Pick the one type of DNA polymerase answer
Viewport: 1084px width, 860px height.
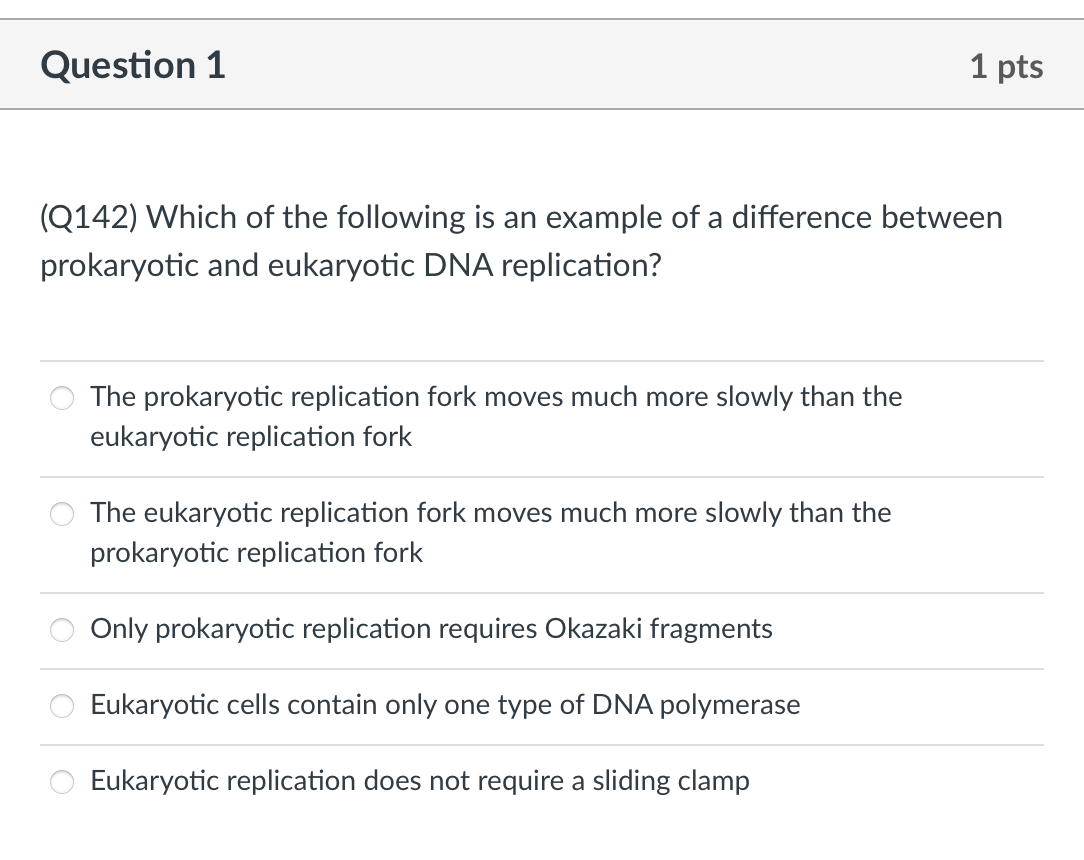(62, 707)
